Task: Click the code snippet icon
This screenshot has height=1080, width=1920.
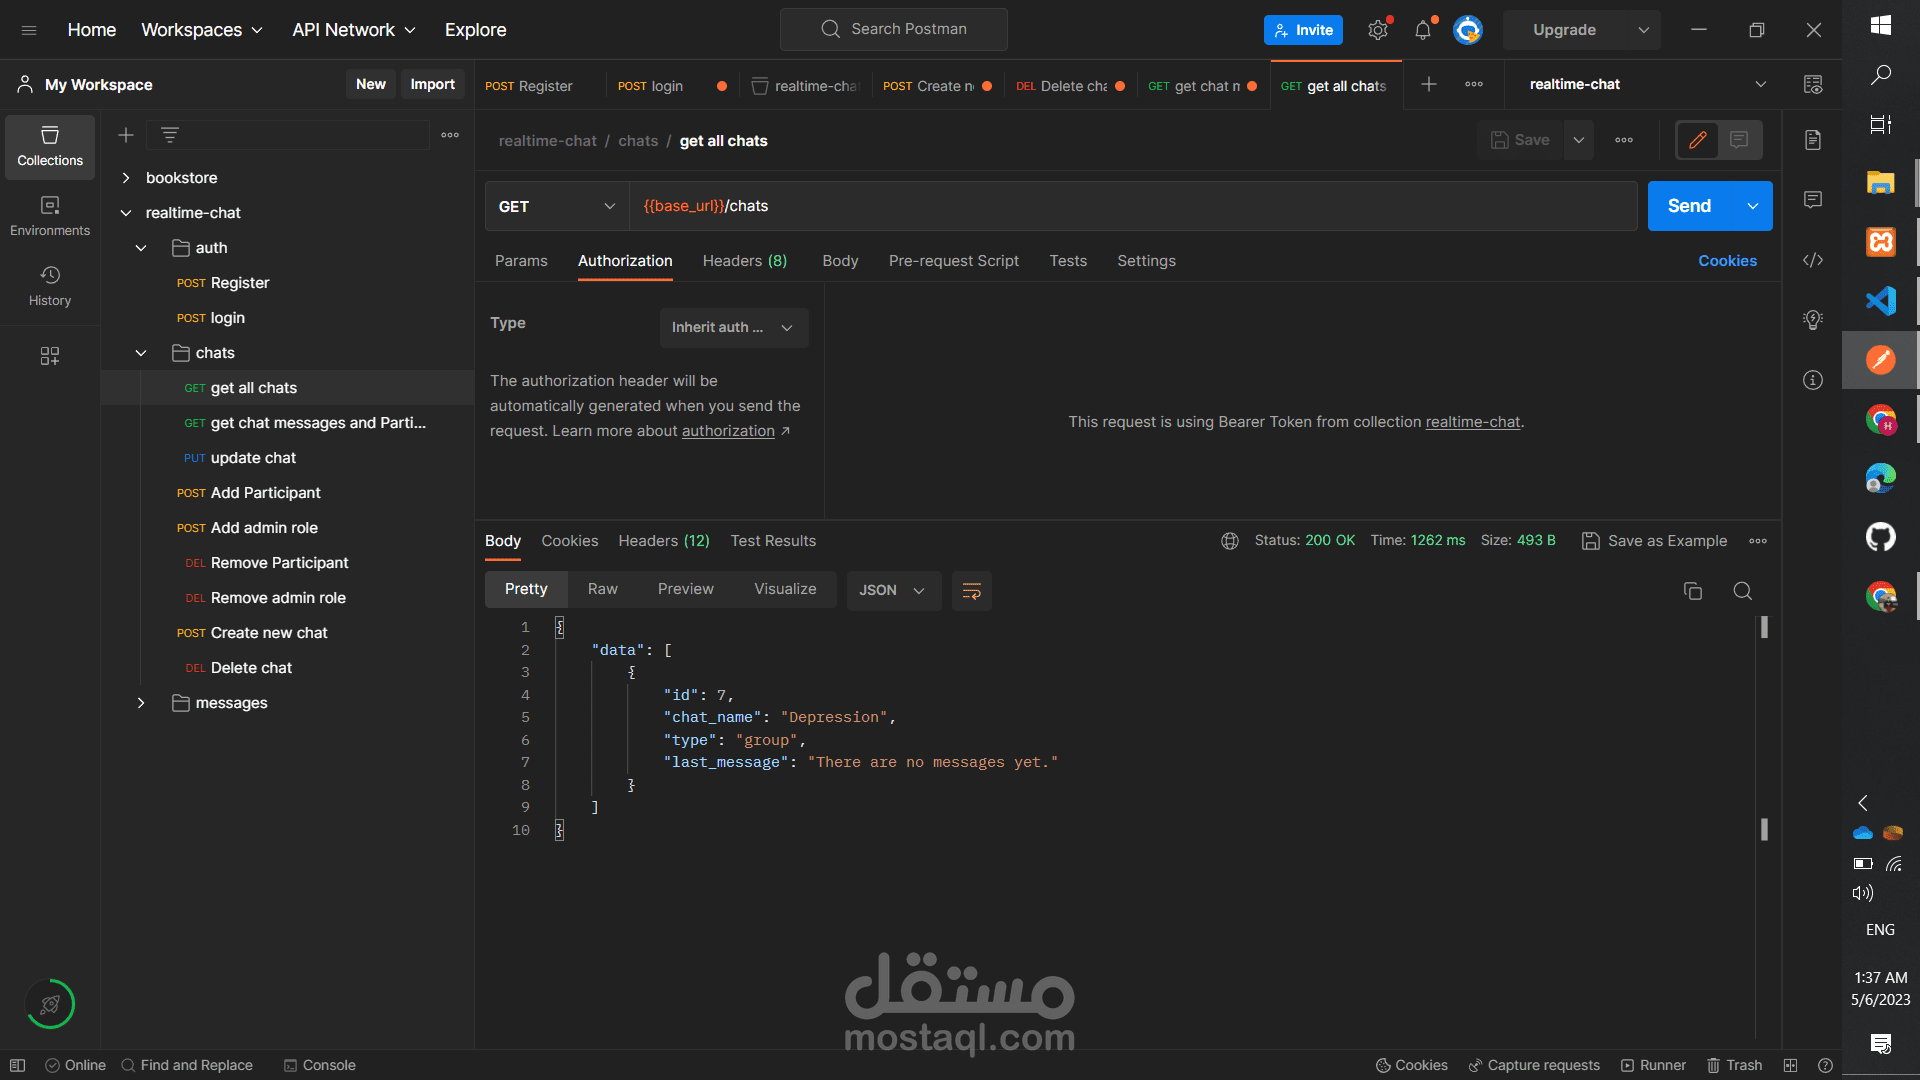Action: tap(1813, 260)
